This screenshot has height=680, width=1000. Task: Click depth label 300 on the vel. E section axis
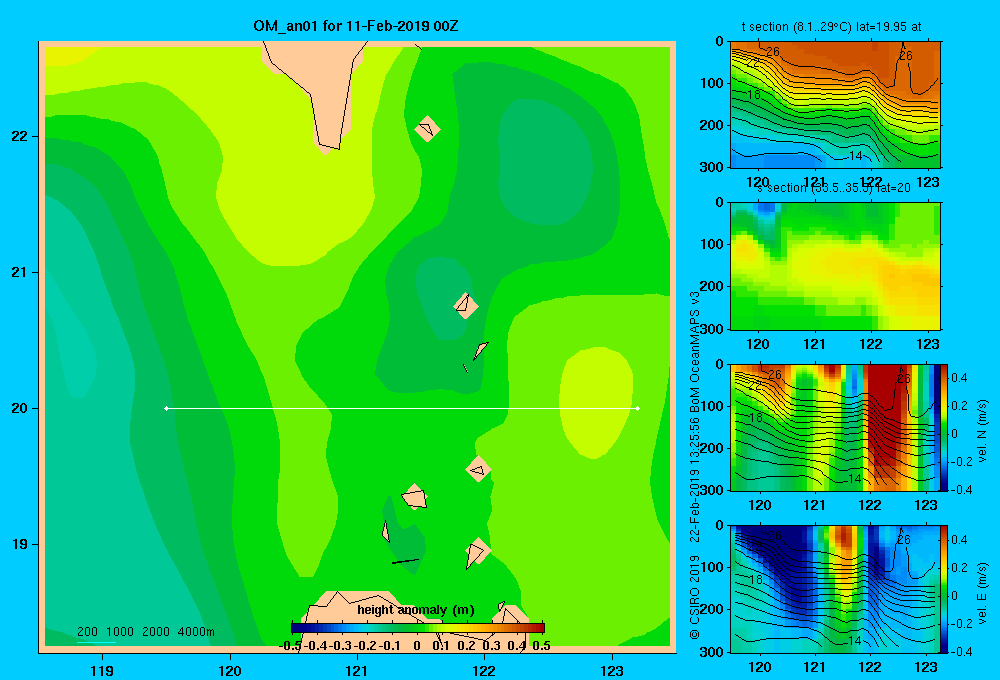713,652
